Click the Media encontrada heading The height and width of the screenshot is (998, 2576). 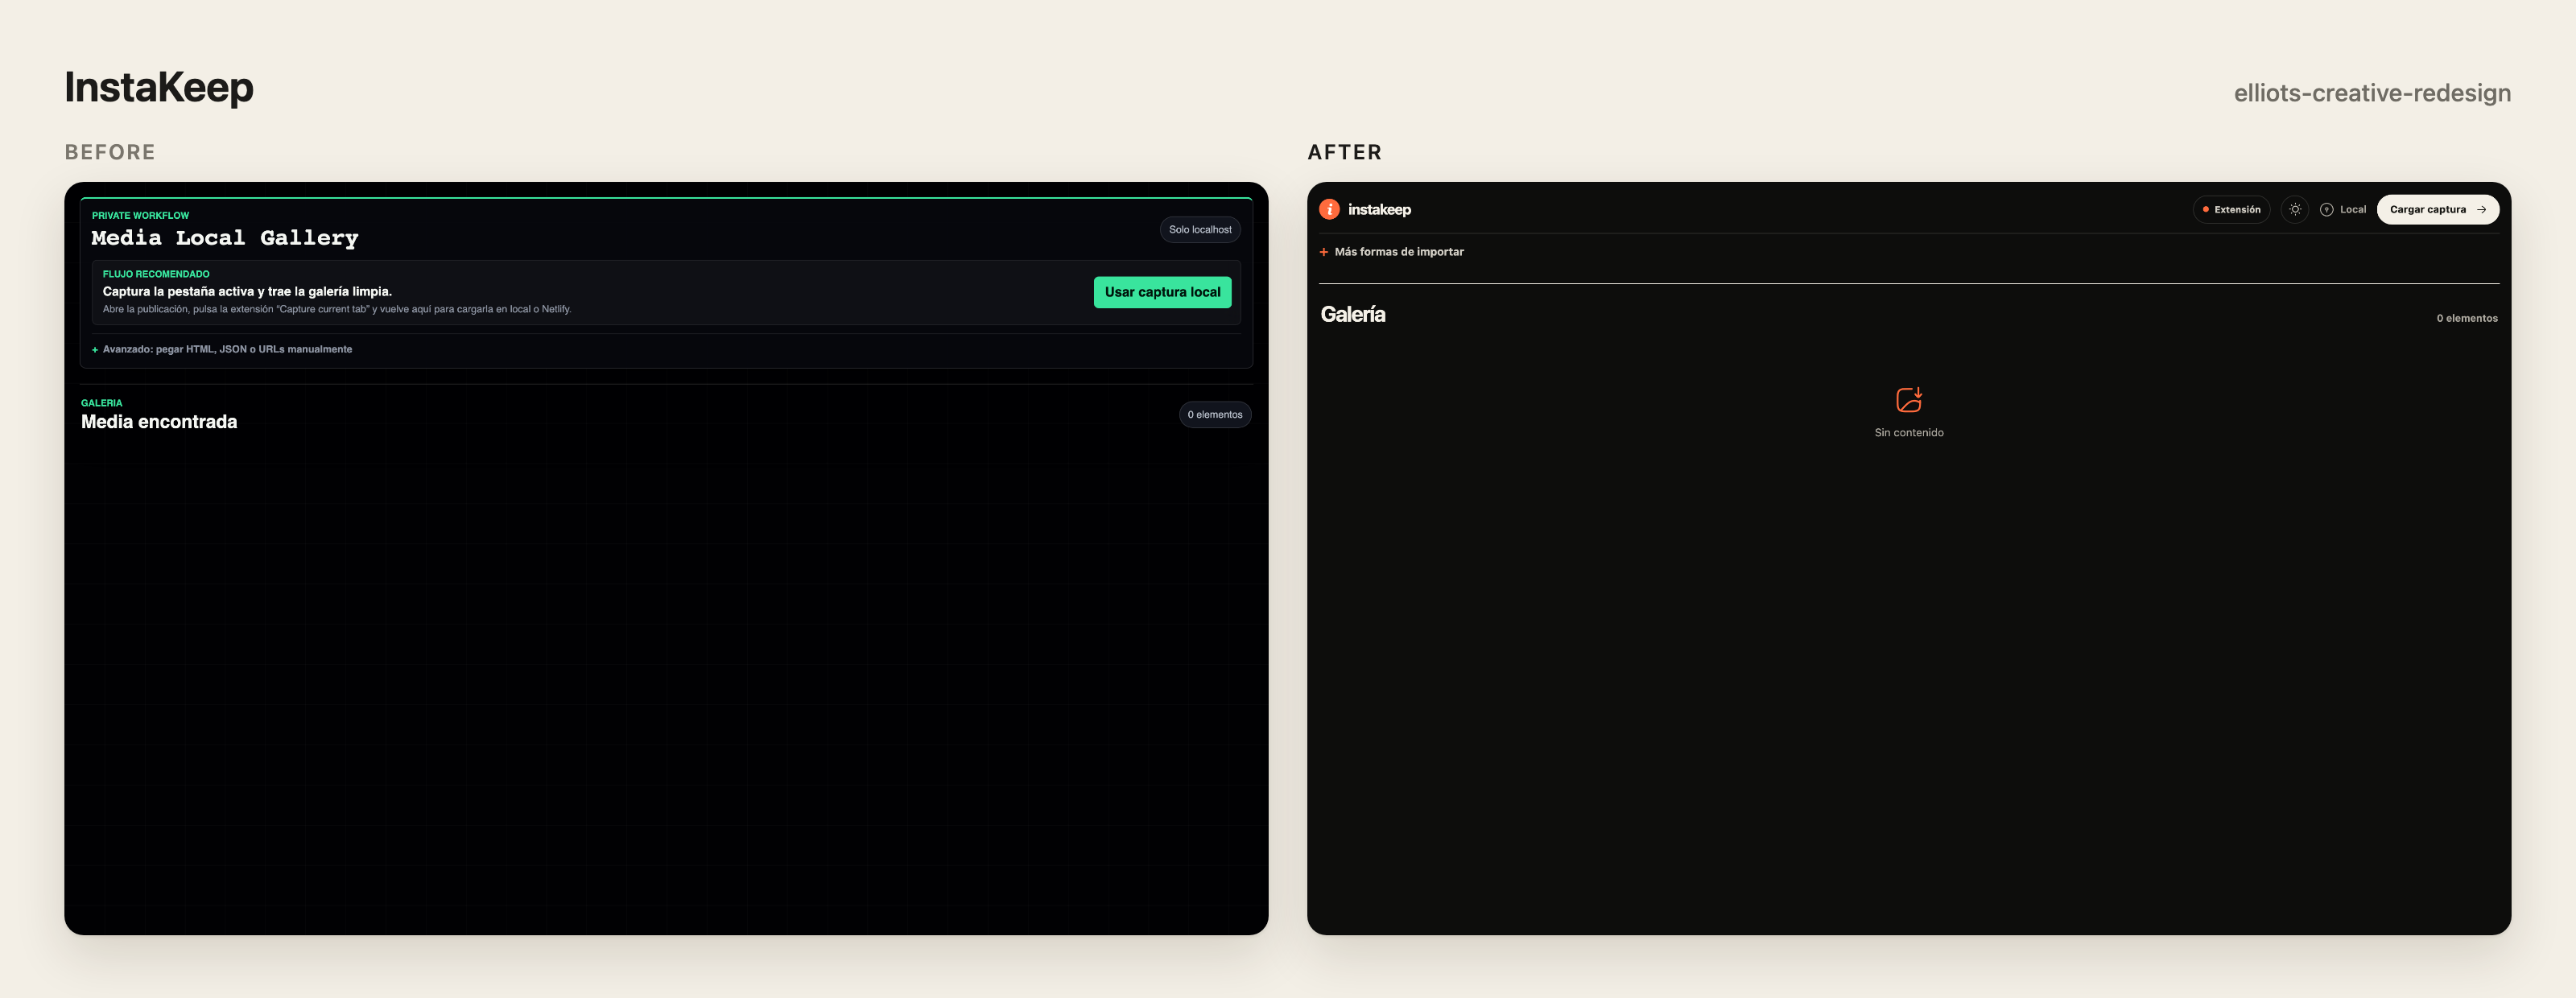pos(159,422)
